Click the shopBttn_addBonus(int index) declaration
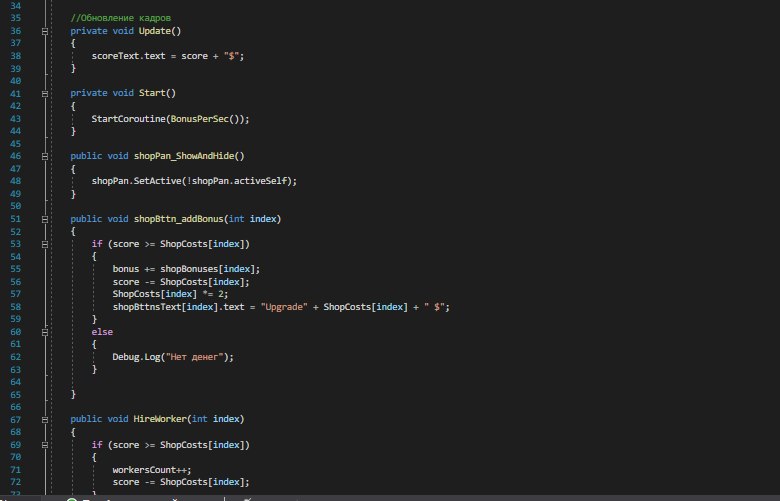Image resolution: width=780 pixels, height=501 pixels. (x=176, y=219)
